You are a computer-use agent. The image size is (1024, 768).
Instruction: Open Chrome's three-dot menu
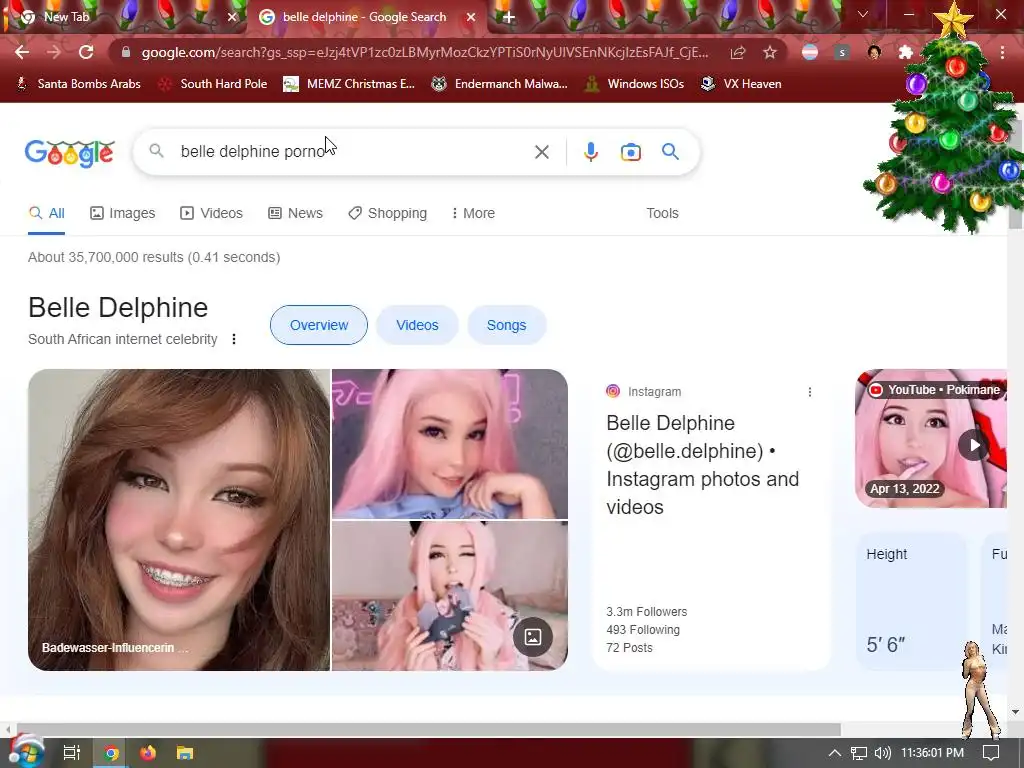(x=1002, y=53)
